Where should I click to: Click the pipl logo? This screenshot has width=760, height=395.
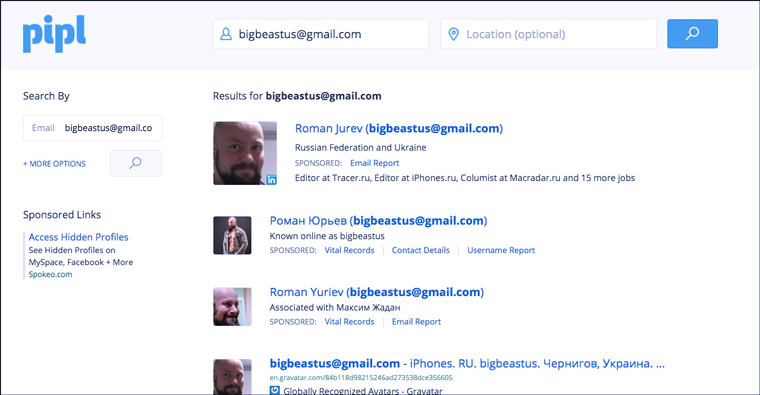(x=54, y=33)
